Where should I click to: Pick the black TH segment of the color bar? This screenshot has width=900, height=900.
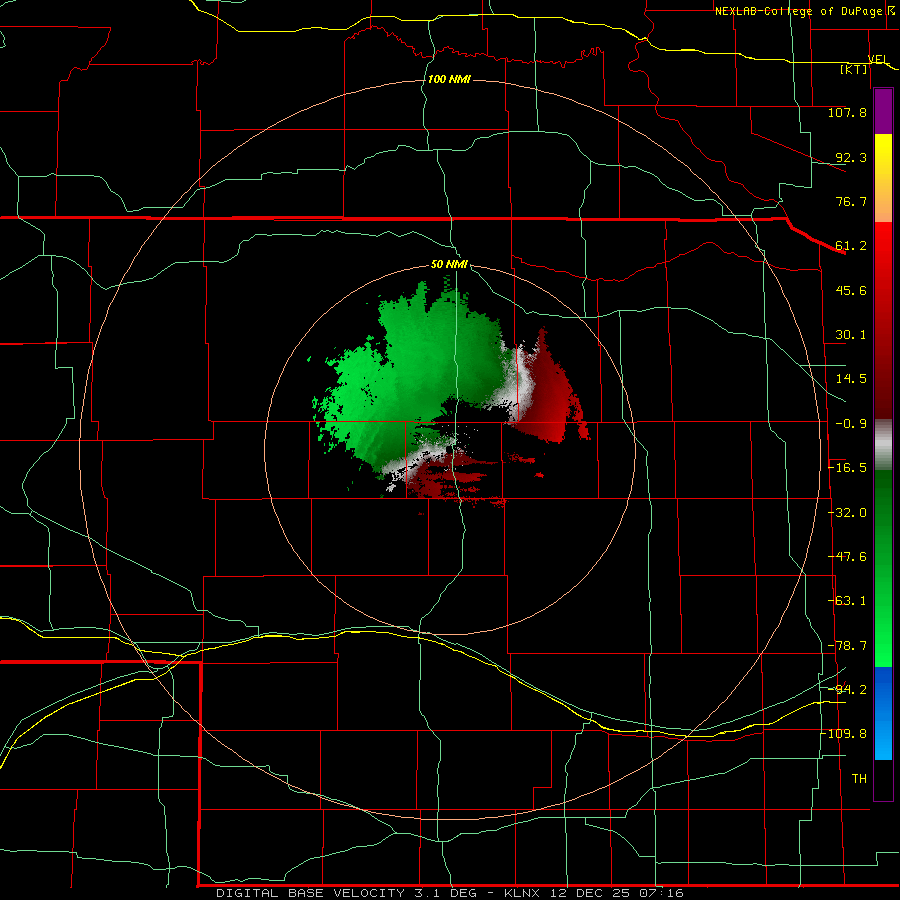pos(883,779)
